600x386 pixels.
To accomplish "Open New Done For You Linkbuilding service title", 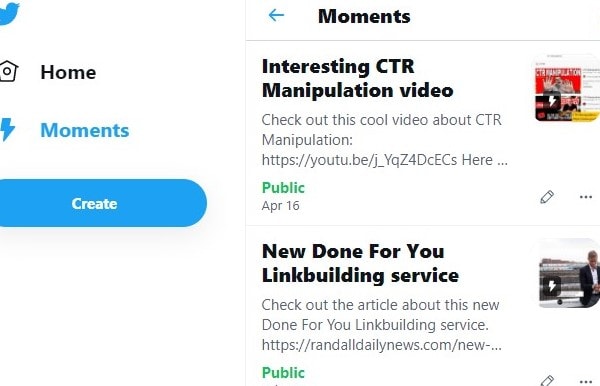I will [x=360, y=263].
